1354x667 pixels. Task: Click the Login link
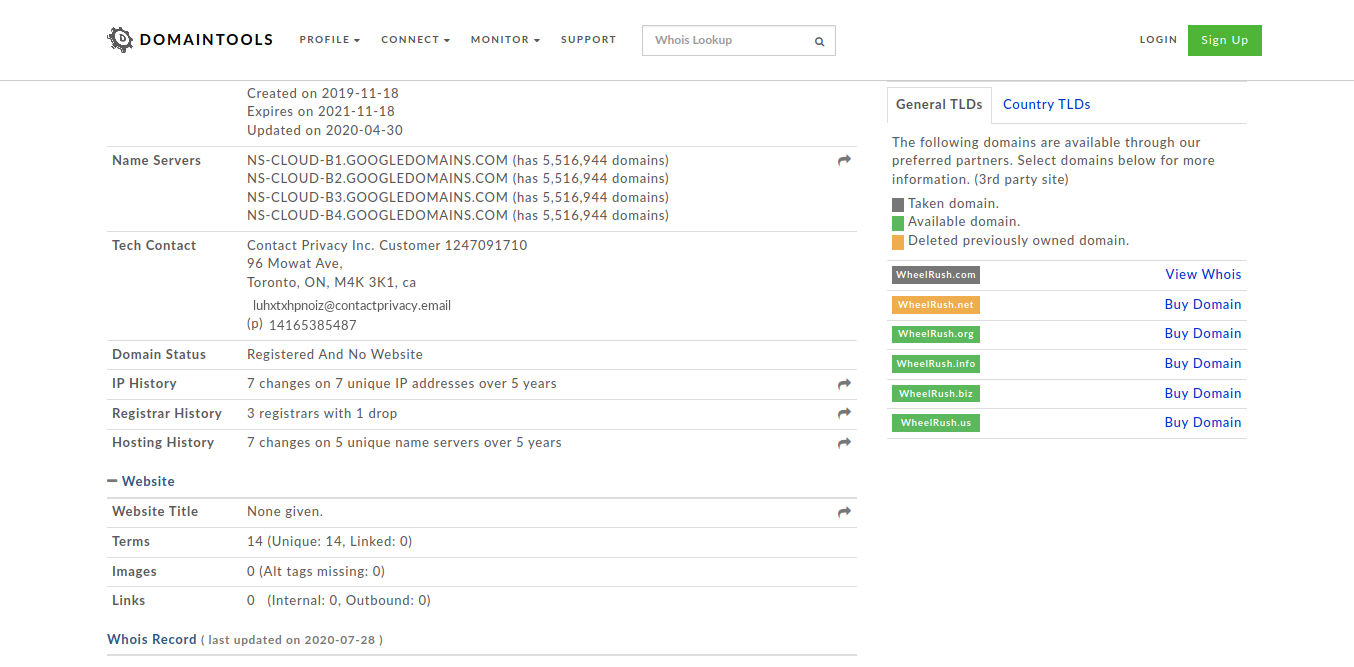pos(1158,40)
